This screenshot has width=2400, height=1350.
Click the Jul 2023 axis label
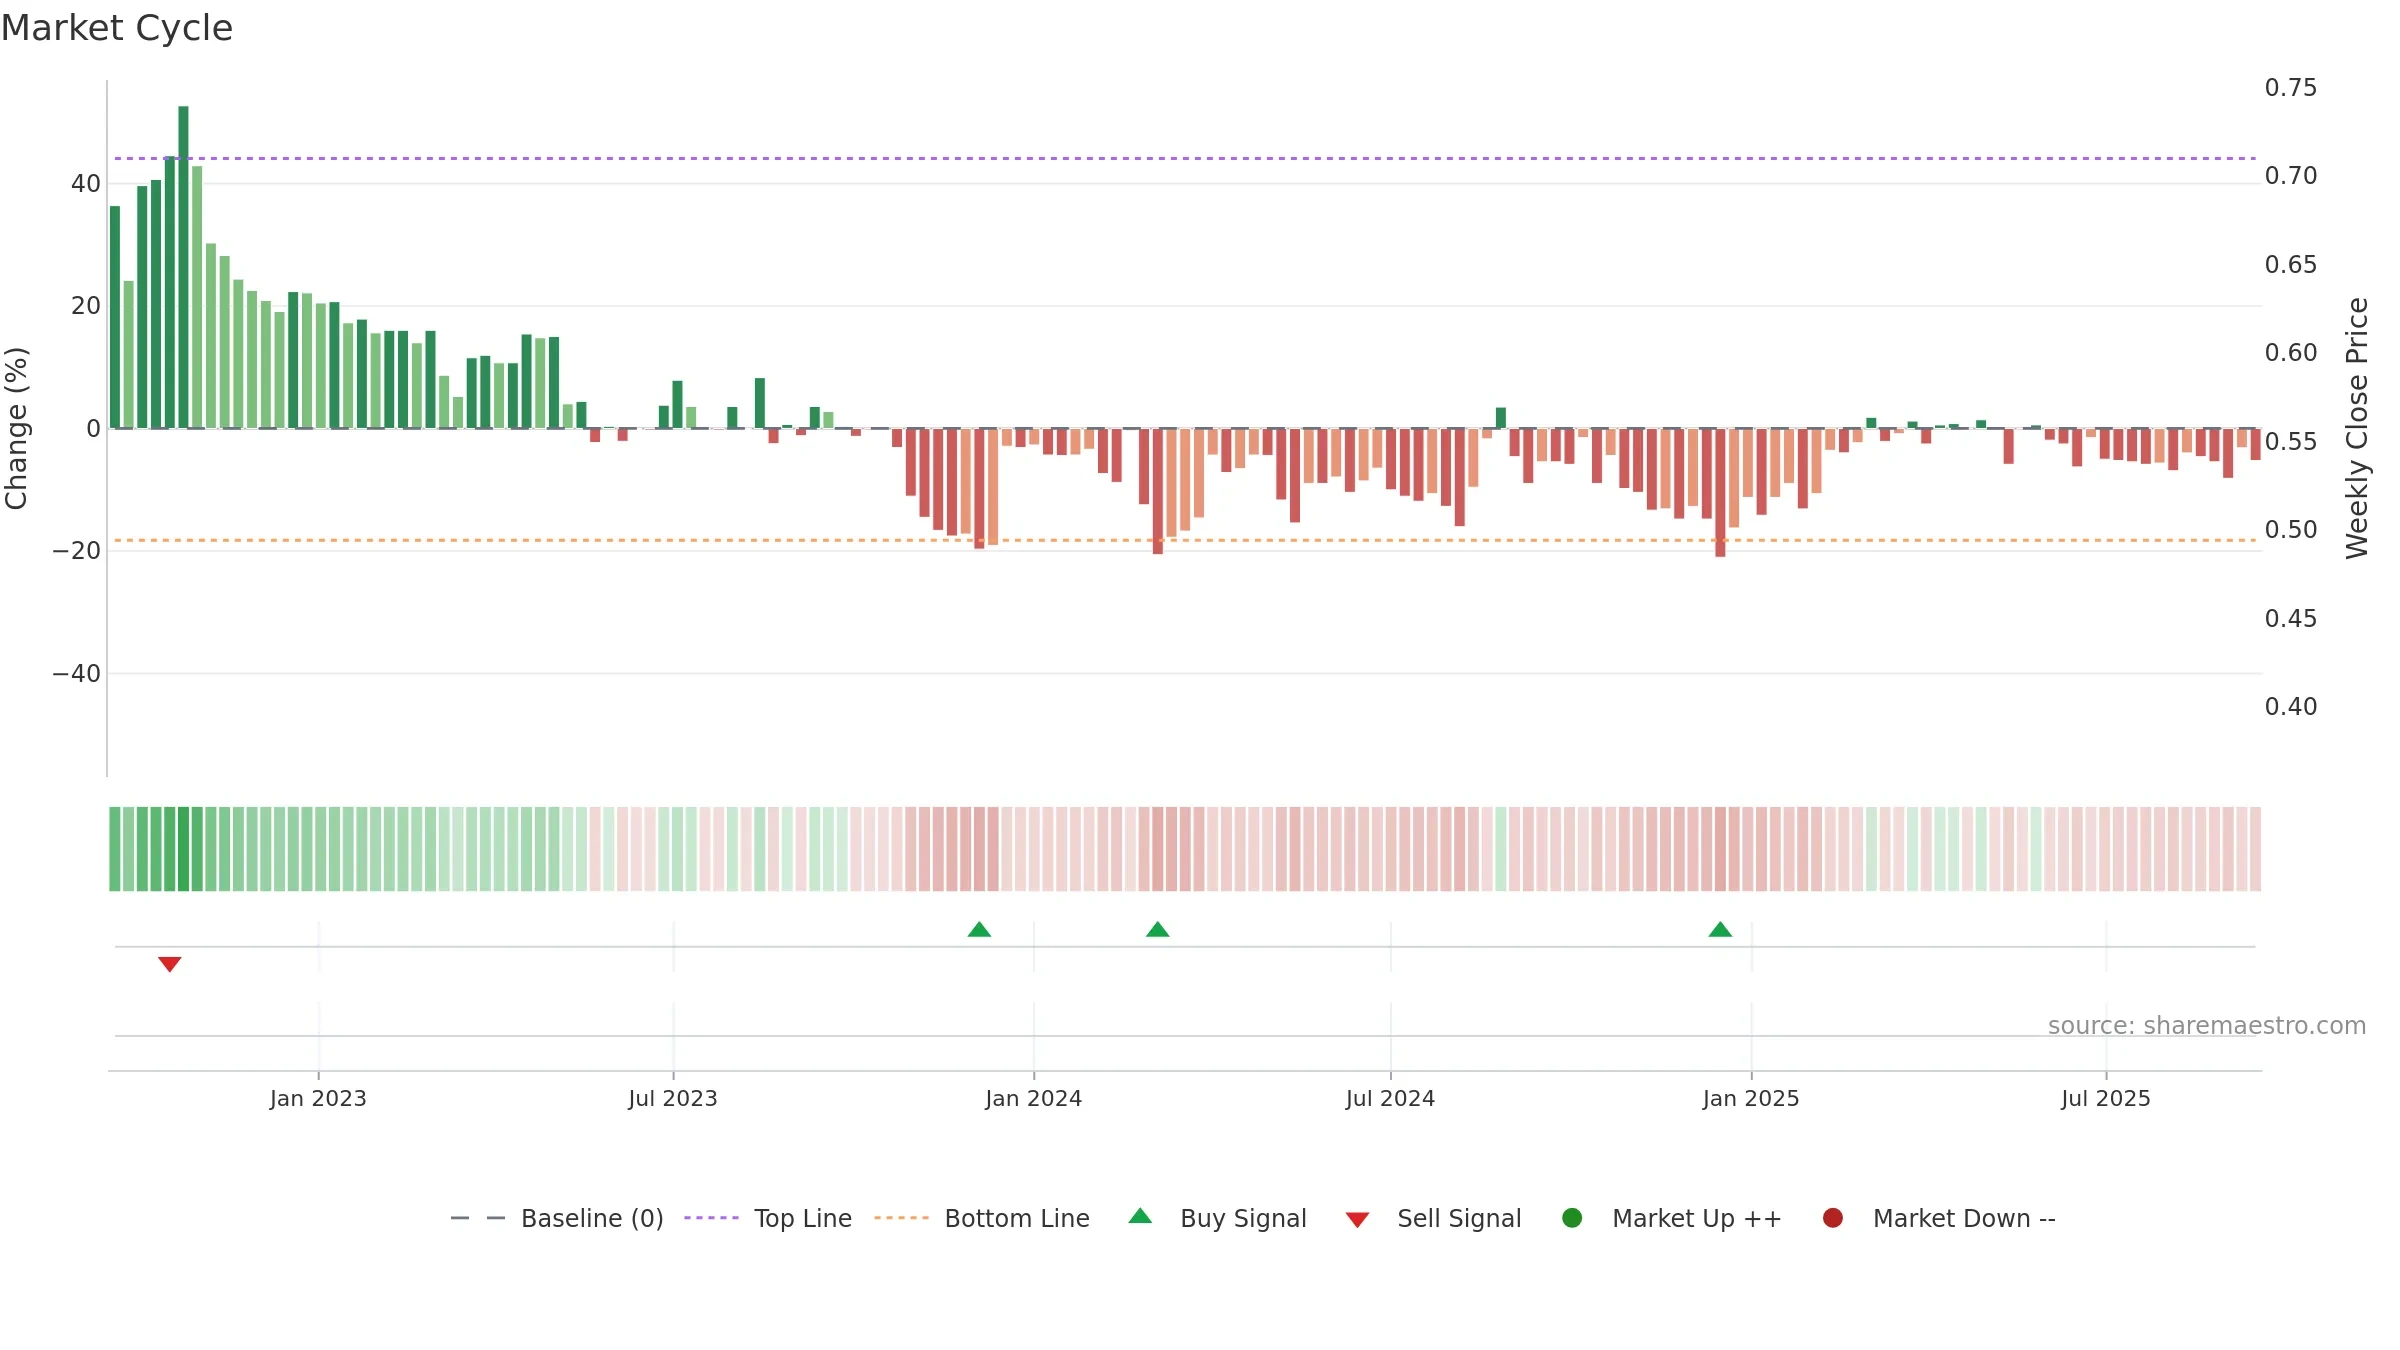tap(673, 1099)
